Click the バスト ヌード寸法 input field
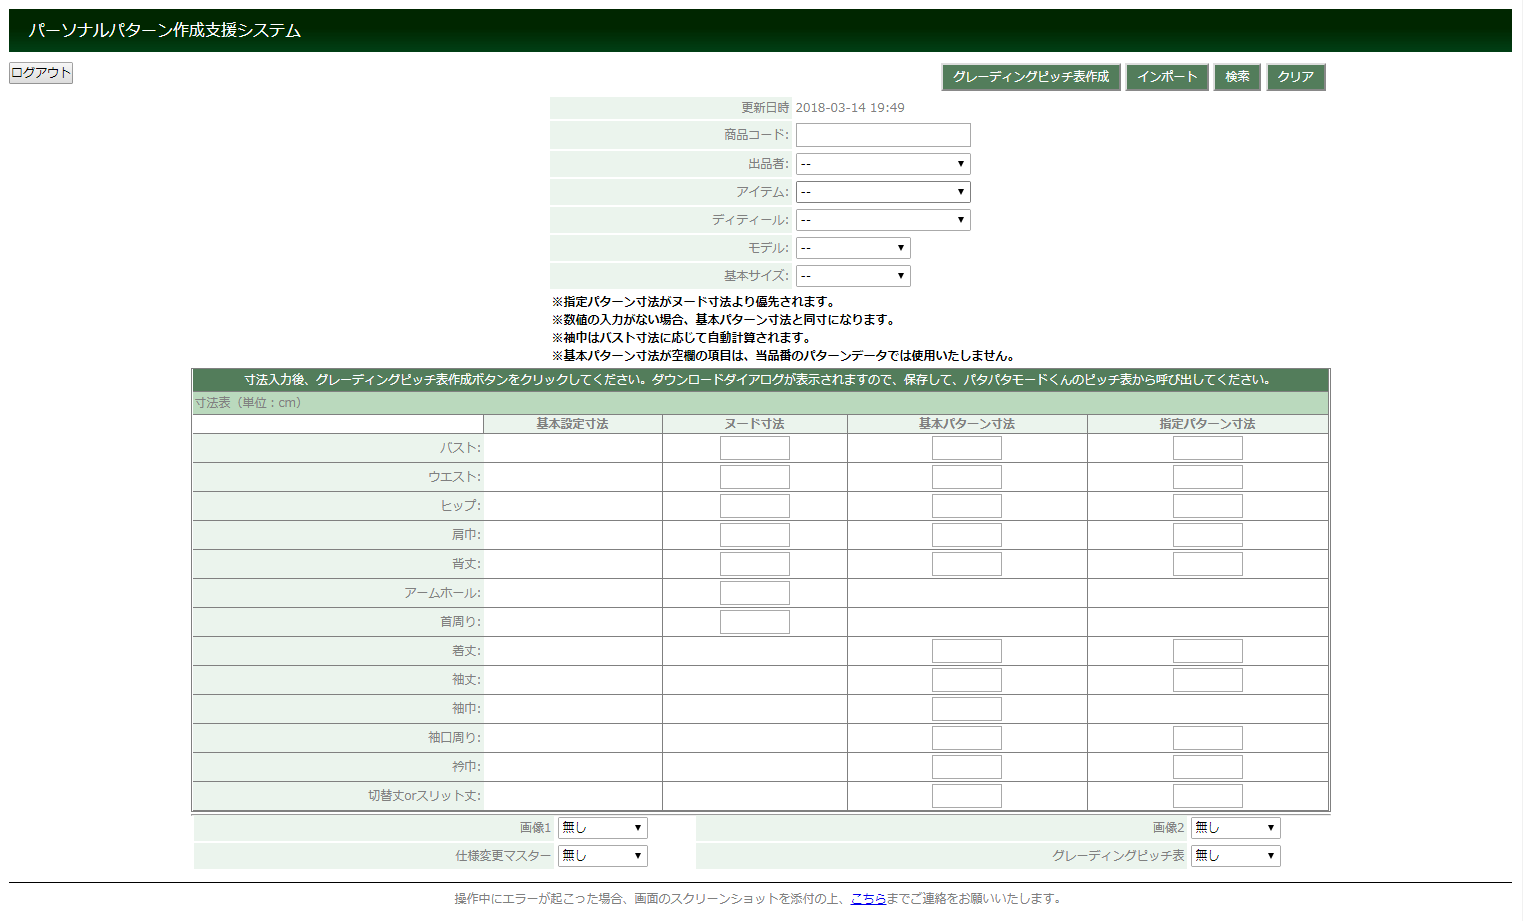This screenshot has height=921, width=1523. [x=755, y=448]
